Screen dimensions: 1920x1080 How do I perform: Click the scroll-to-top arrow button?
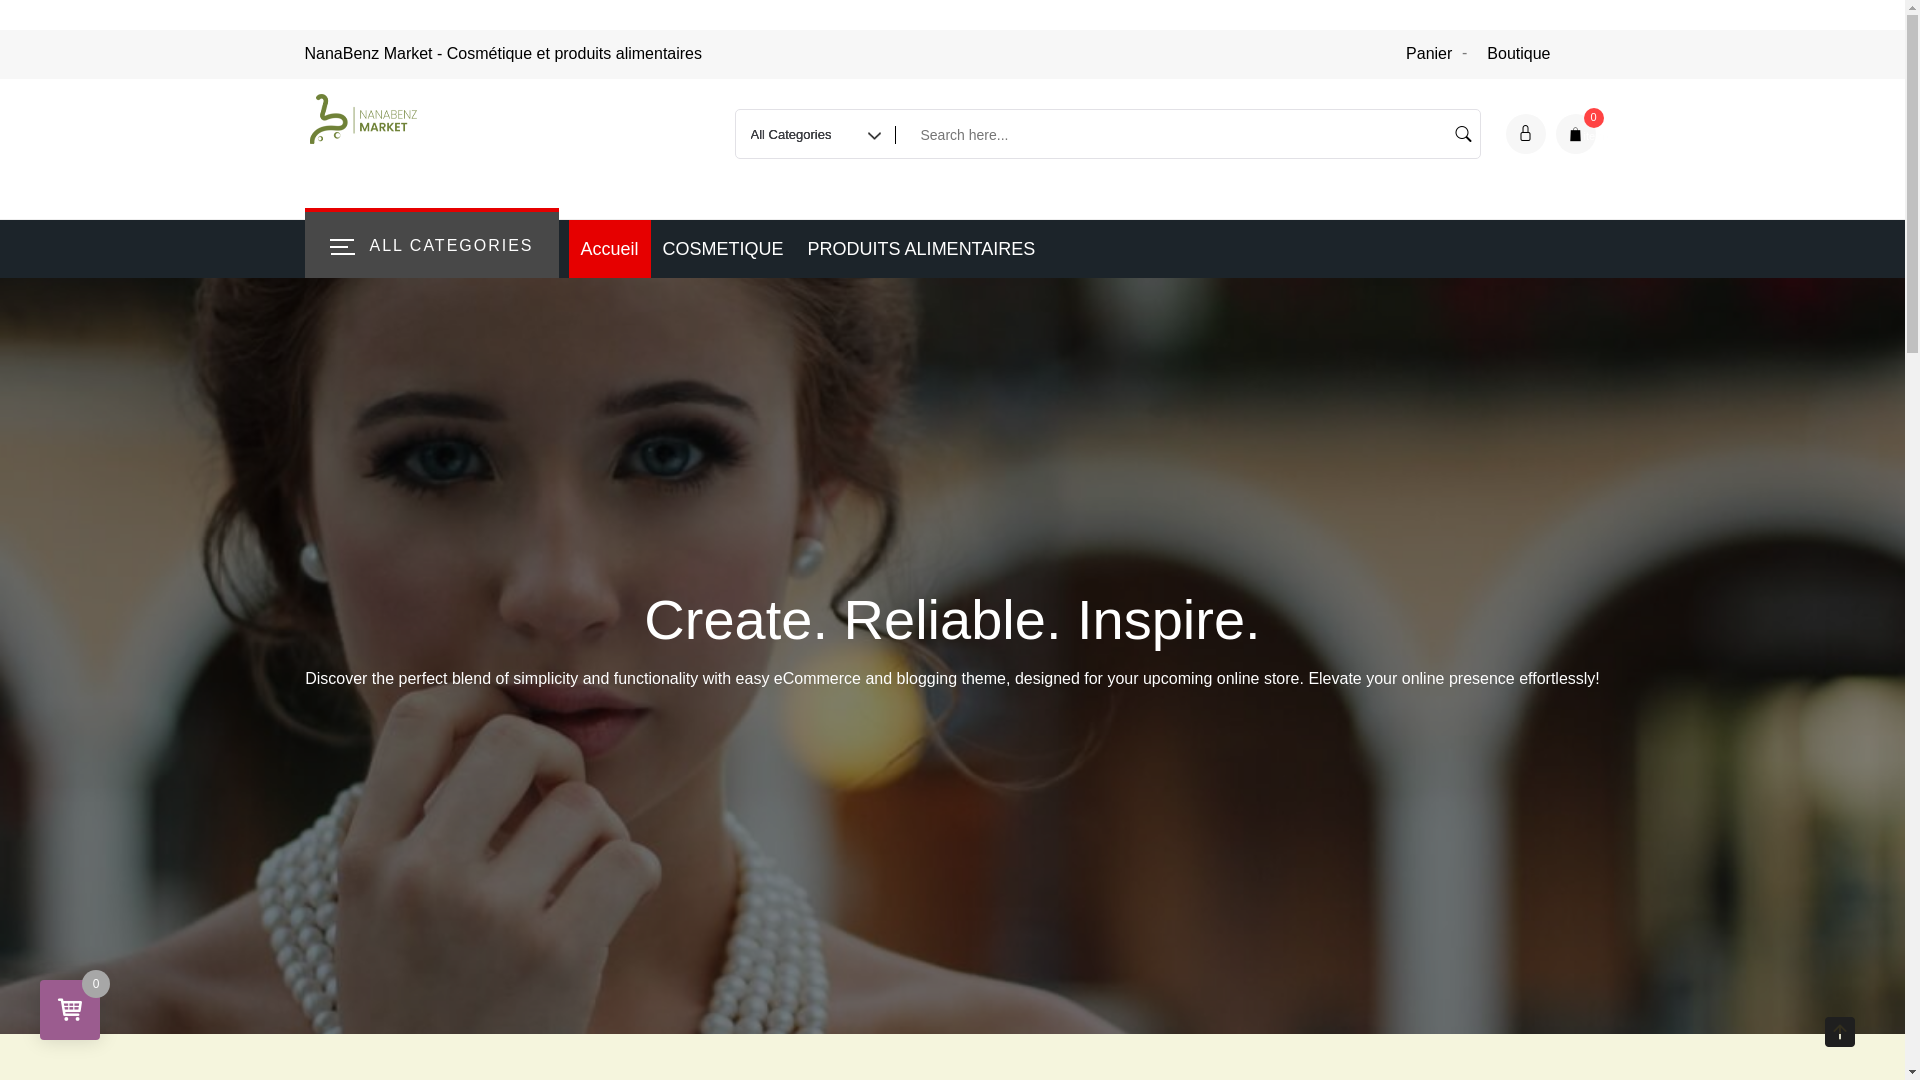click(x=1839, y=1032)
